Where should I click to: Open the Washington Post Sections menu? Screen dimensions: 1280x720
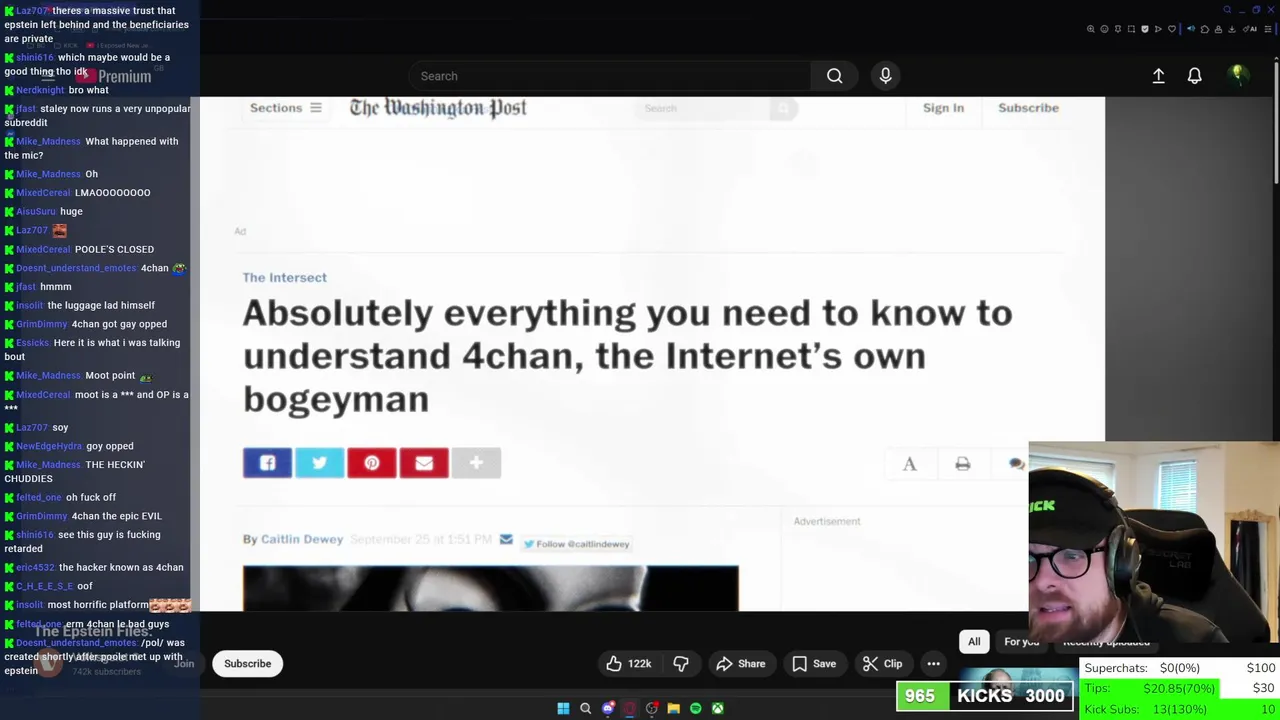285,108
